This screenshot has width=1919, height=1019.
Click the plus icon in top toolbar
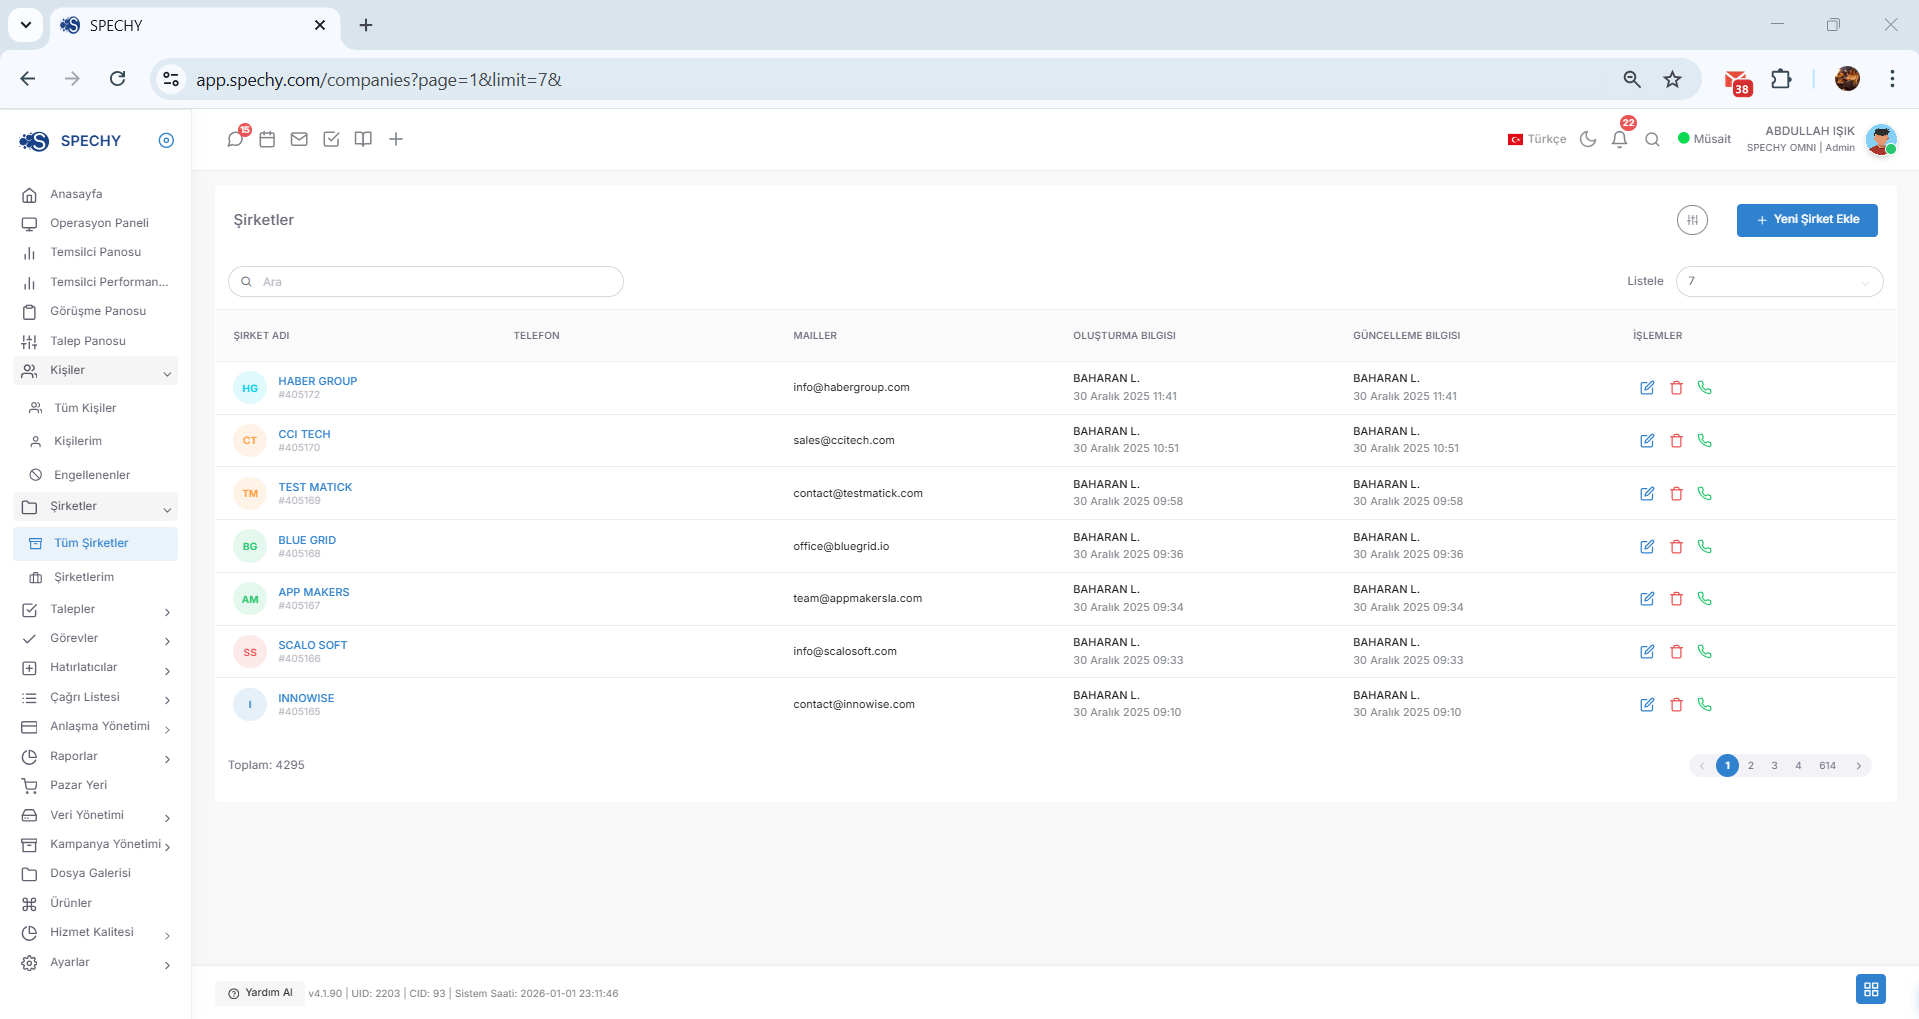tap(396, 139)
